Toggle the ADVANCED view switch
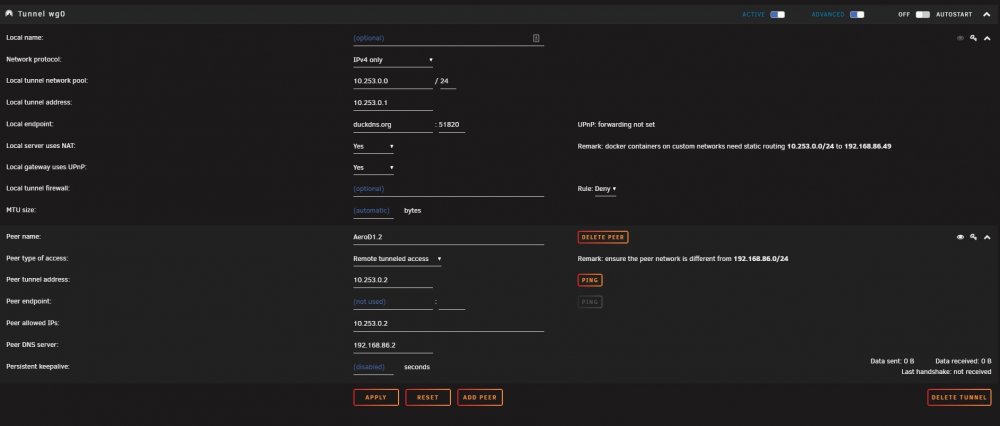 coord(857,15)
